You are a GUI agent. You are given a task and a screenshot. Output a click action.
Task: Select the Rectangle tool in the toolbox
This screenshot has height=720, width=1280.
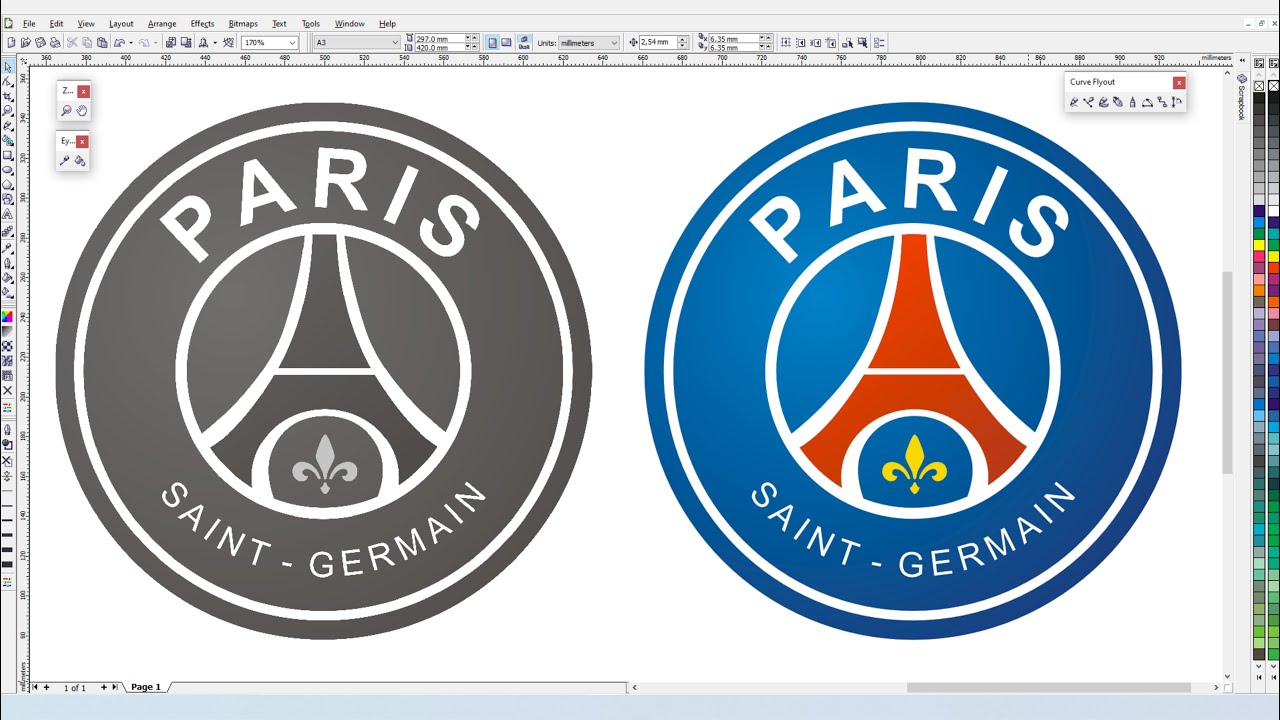(8, 155)
